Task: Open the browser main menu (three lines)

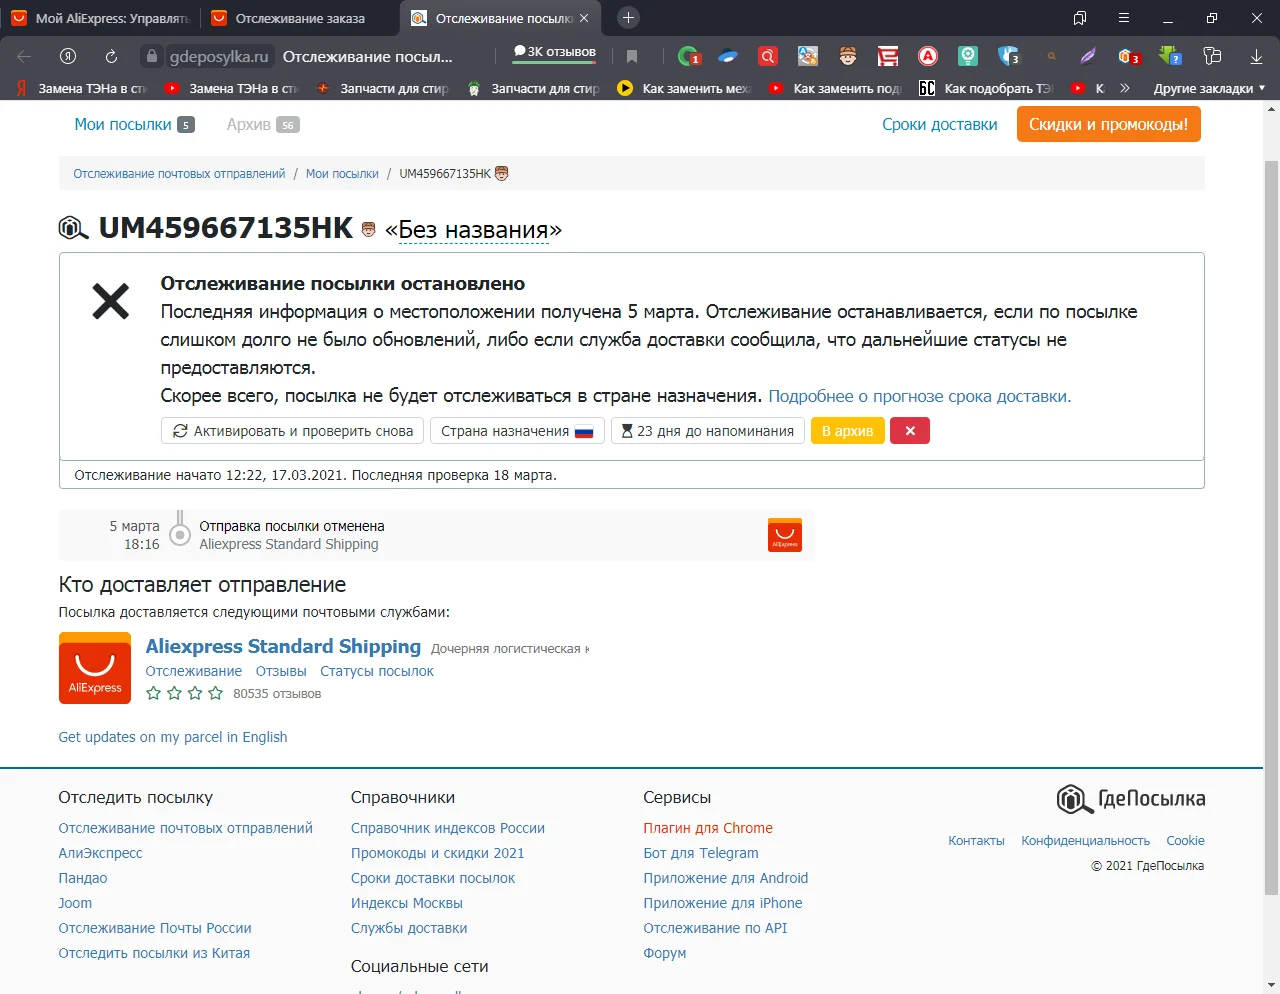Action: coord(1124,18)
